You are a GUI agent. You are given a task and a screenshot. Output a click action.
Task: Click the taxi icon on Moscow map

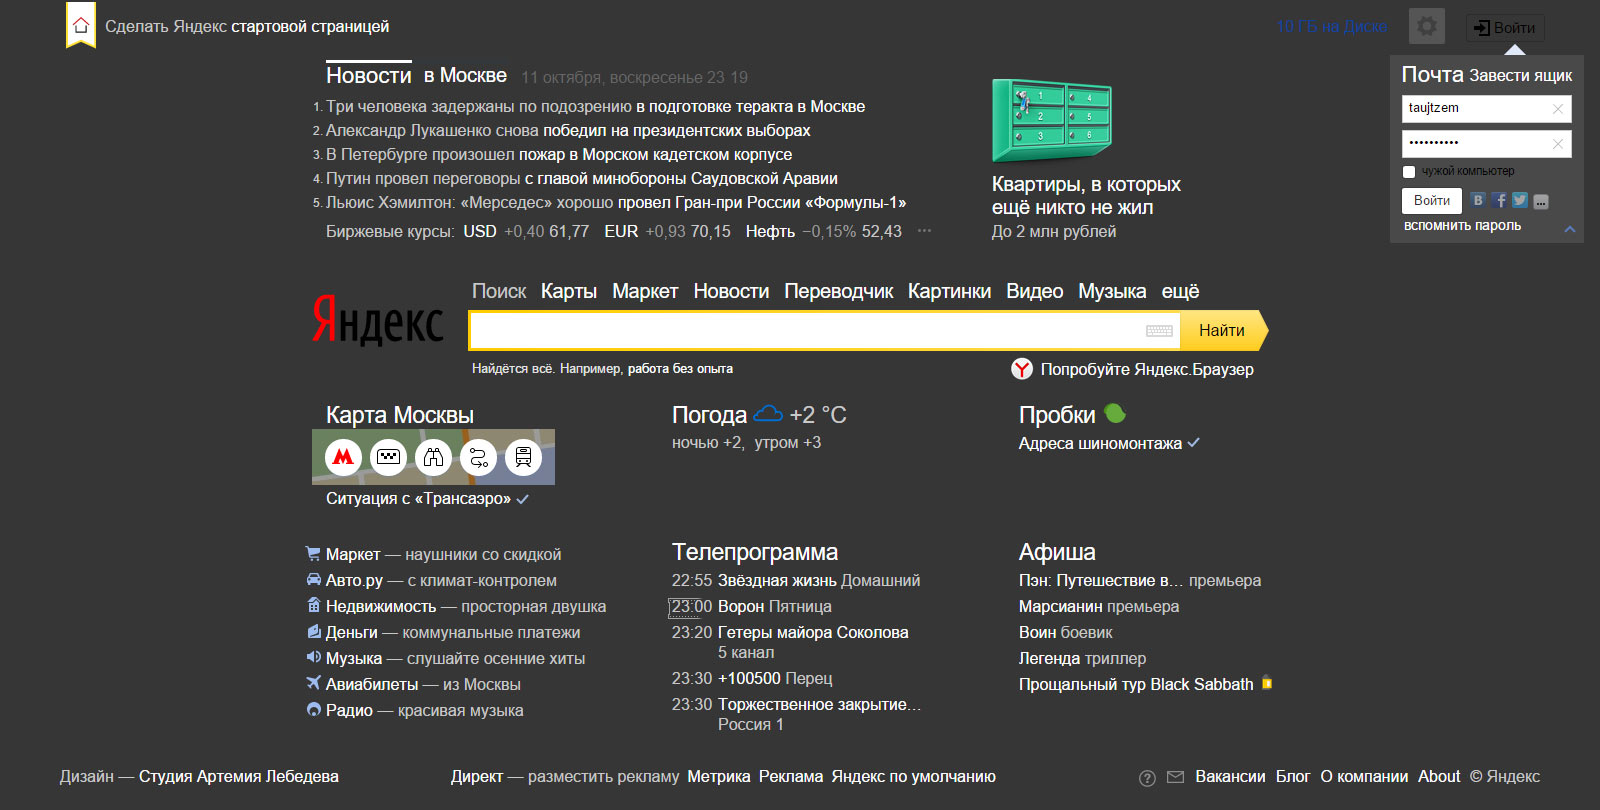click(x=388, y=457)
